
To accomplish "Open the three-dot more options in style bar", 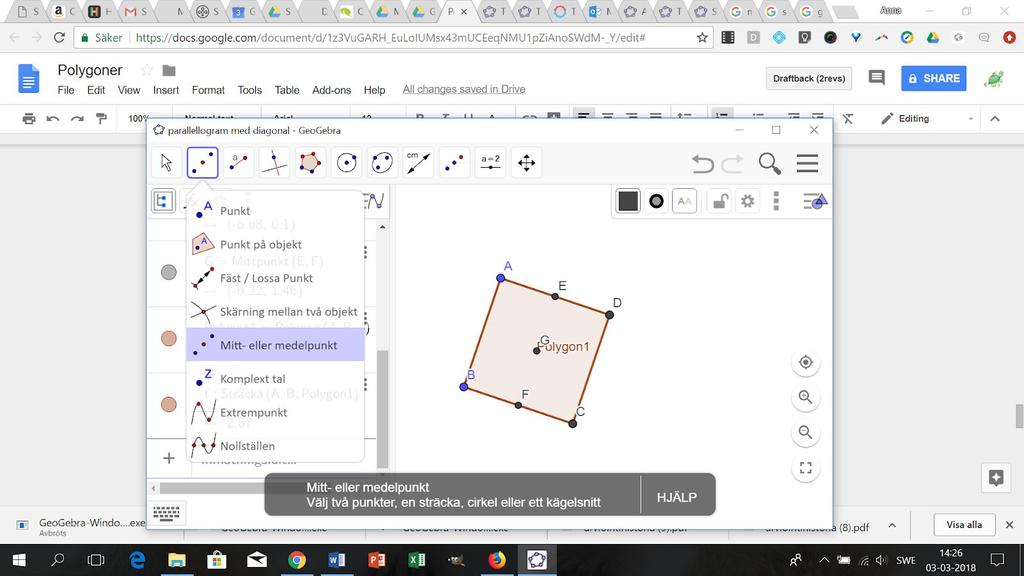I will [x=776, y=201].
